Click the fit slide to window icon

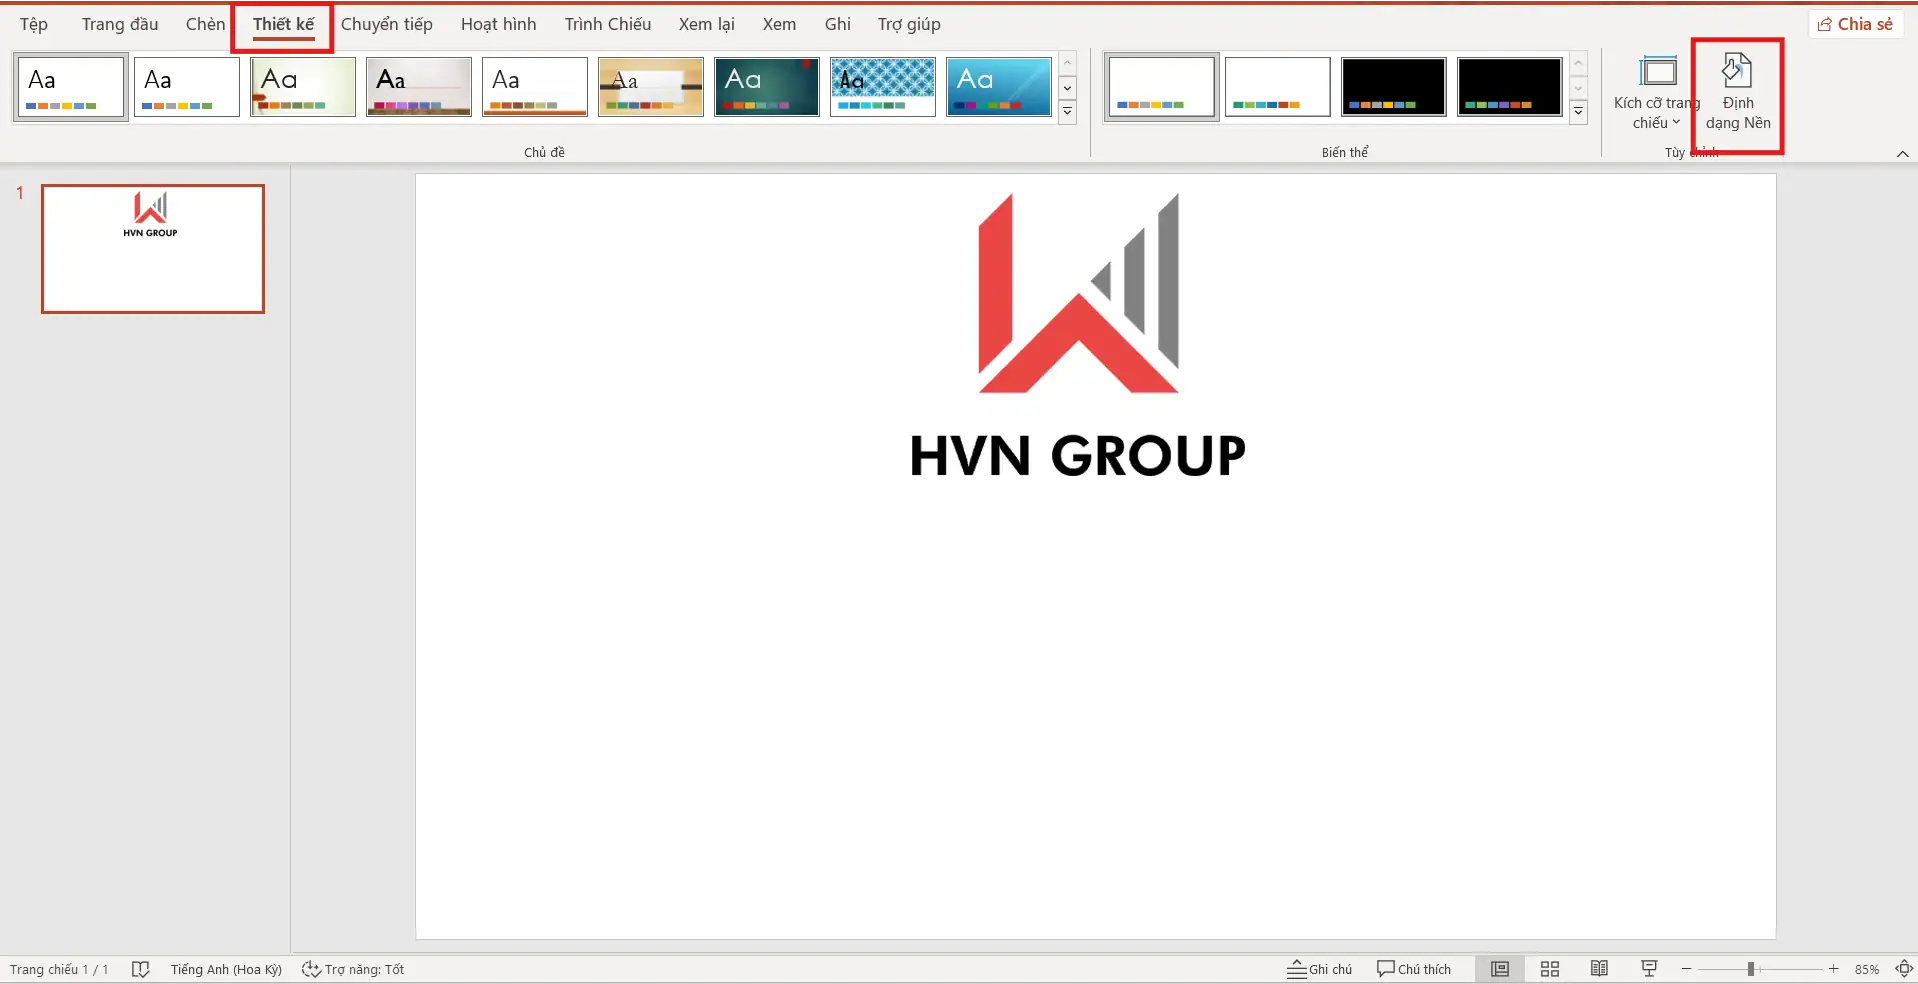coord(1903,969)
